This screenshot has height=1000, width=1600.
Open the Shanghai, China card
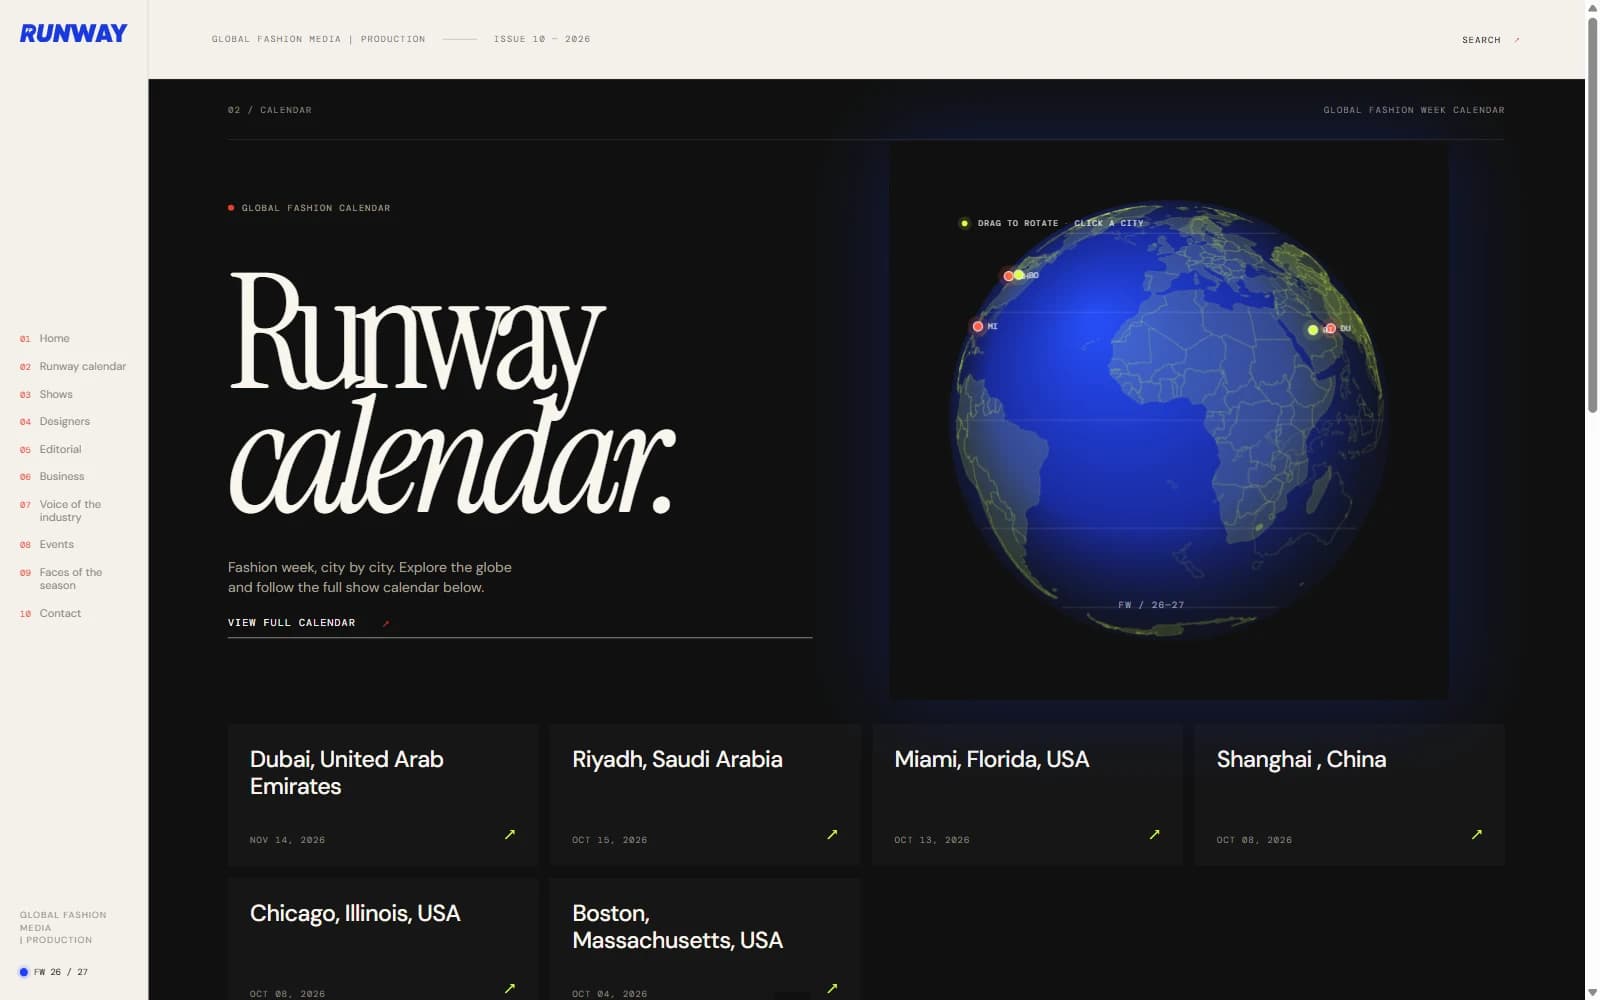coord(1349,795)
